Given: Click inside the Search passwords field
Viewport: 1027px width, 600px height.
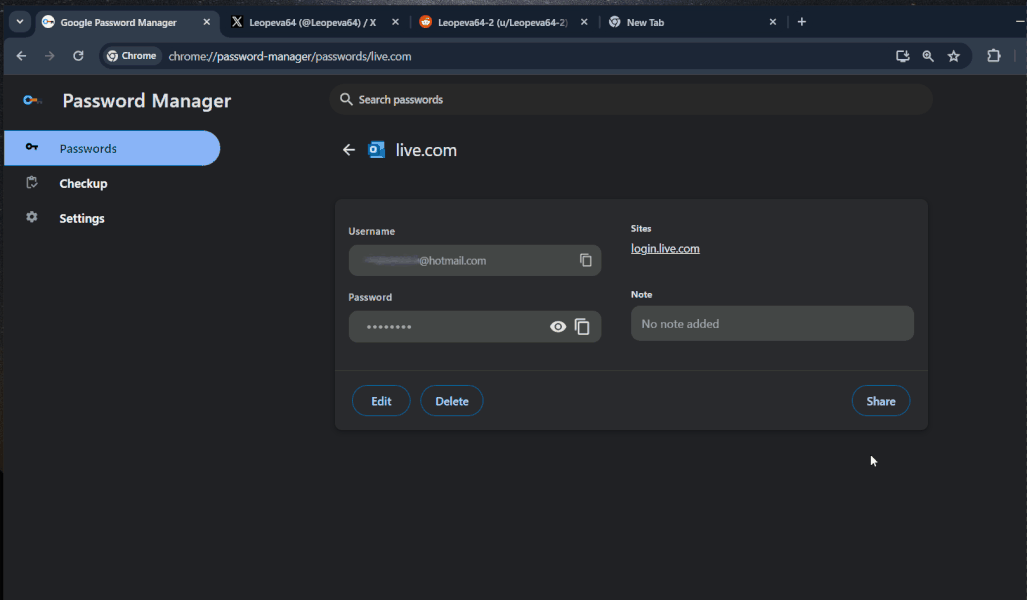Looking at the screenshot, I should pos(630,99).
